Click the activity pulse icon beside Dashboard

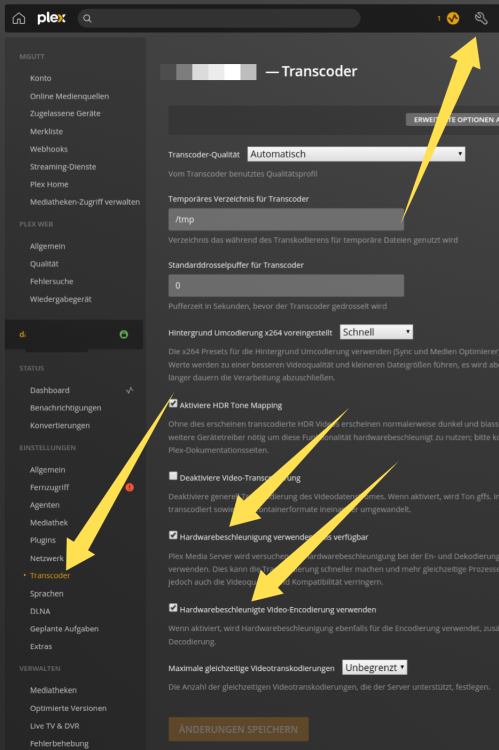click(129, 390)
